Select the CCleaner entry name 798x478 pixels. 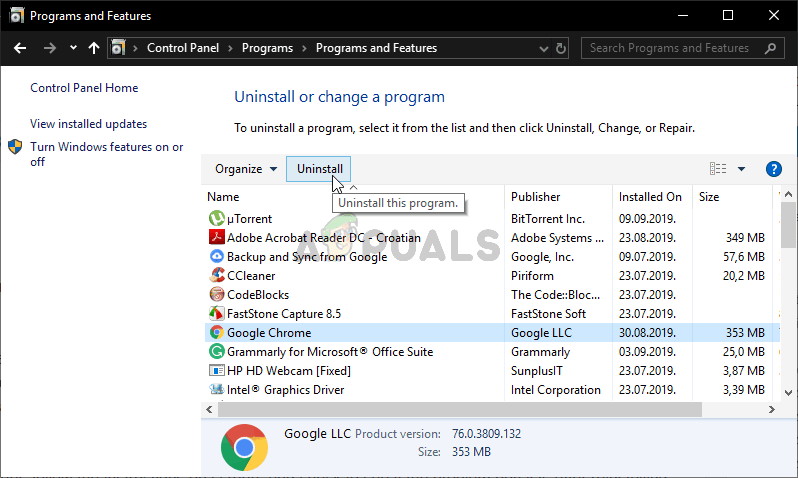(251, 276)
